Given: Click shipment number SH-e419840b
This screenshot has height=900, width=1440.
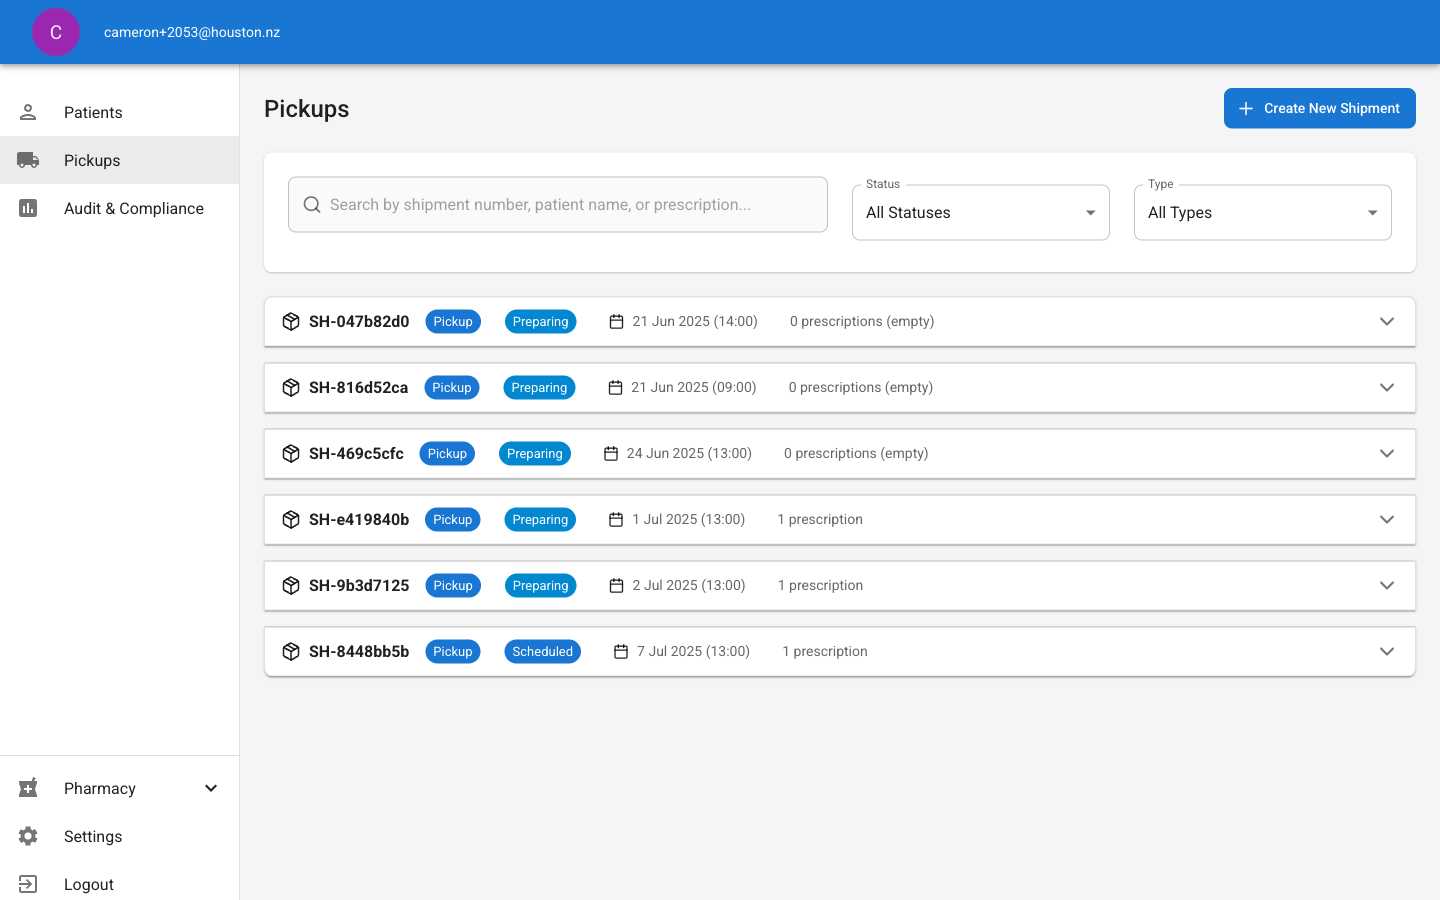Looking at the screenshot, I should [359, 519].
